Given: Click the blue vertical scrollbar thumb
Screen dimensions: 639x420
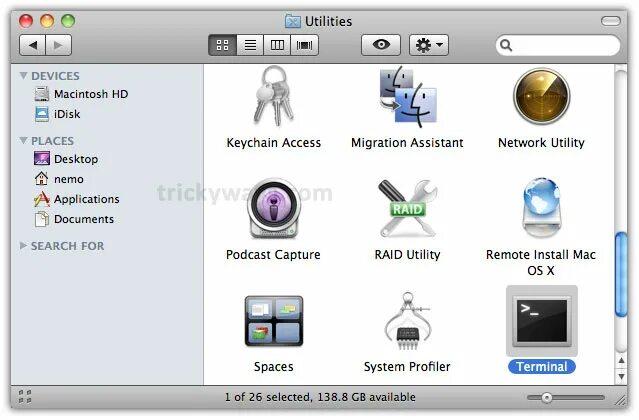Looking at the screenshot, I should (x=621, y=274).
